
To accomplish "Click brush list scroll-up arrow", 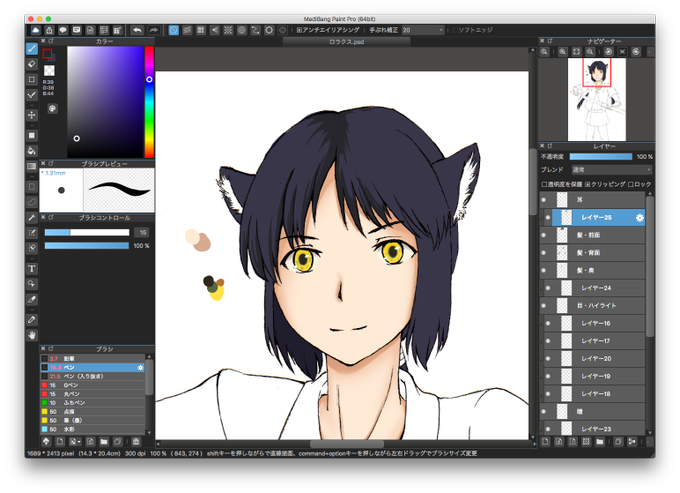I will coord(149,357).
